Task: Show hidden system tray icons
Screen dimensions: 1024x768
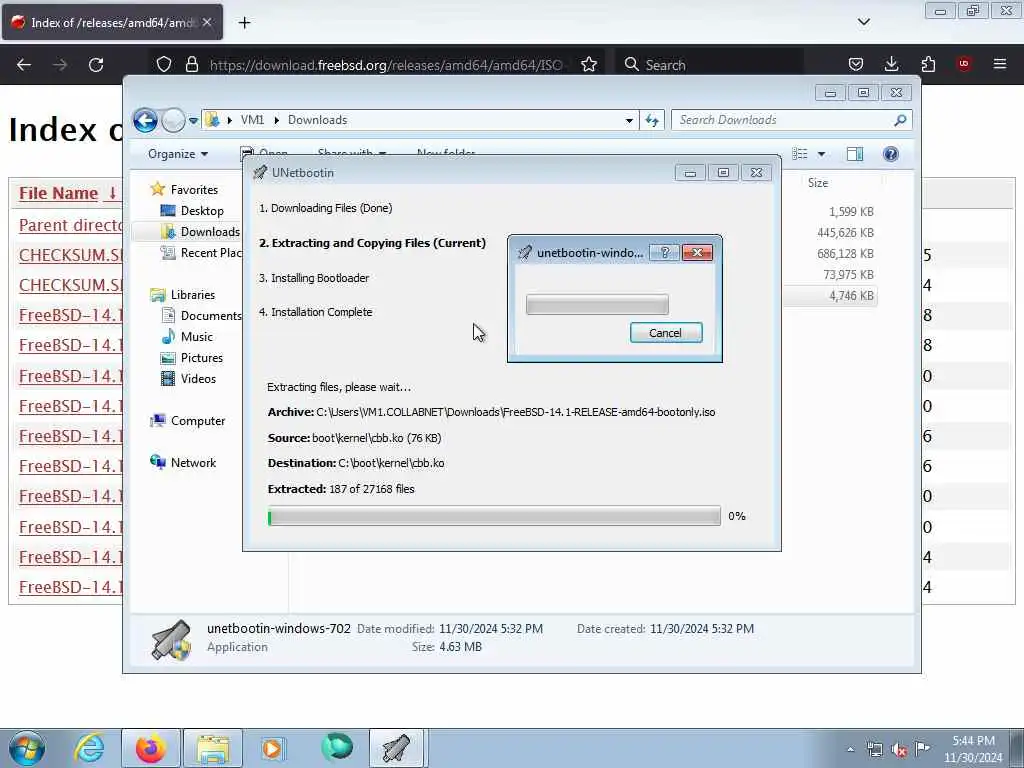Action: point(850,750)
